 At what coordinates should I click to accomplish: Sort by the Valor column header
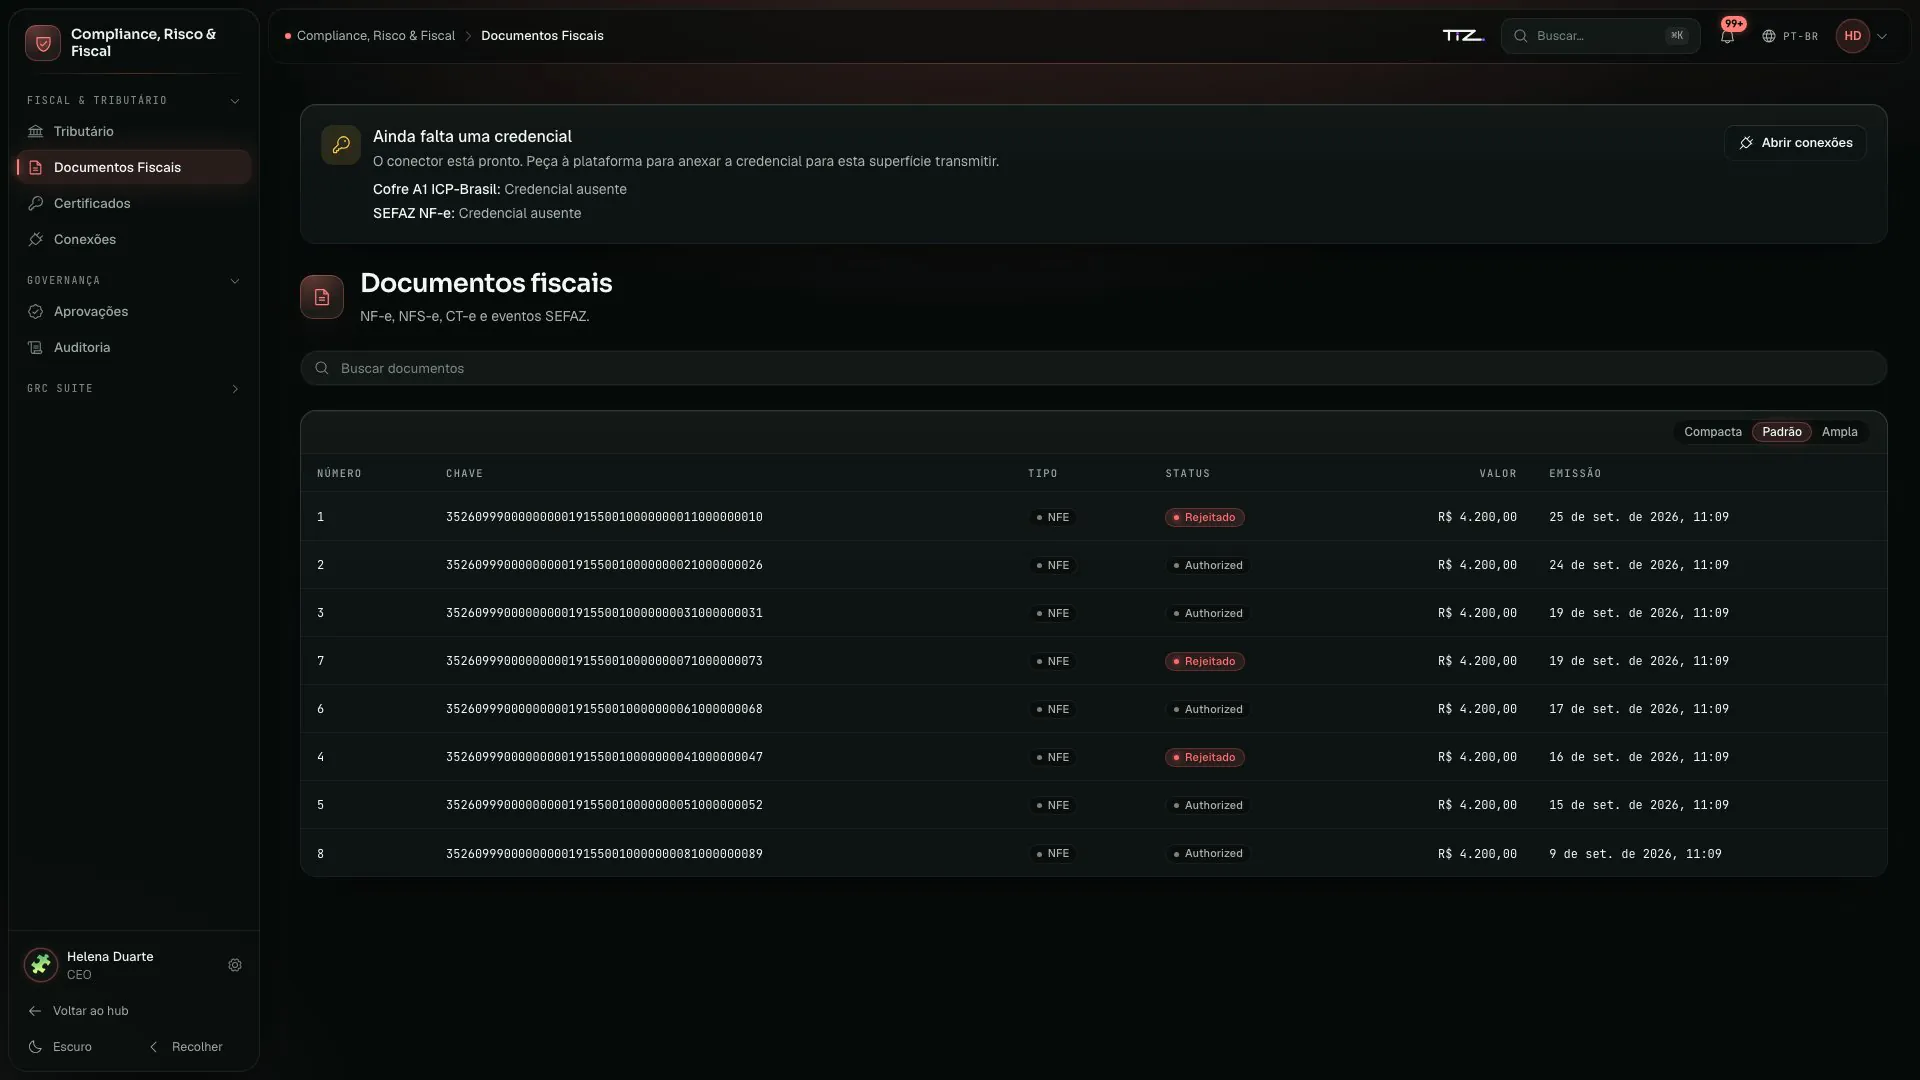click(1498, 474)
